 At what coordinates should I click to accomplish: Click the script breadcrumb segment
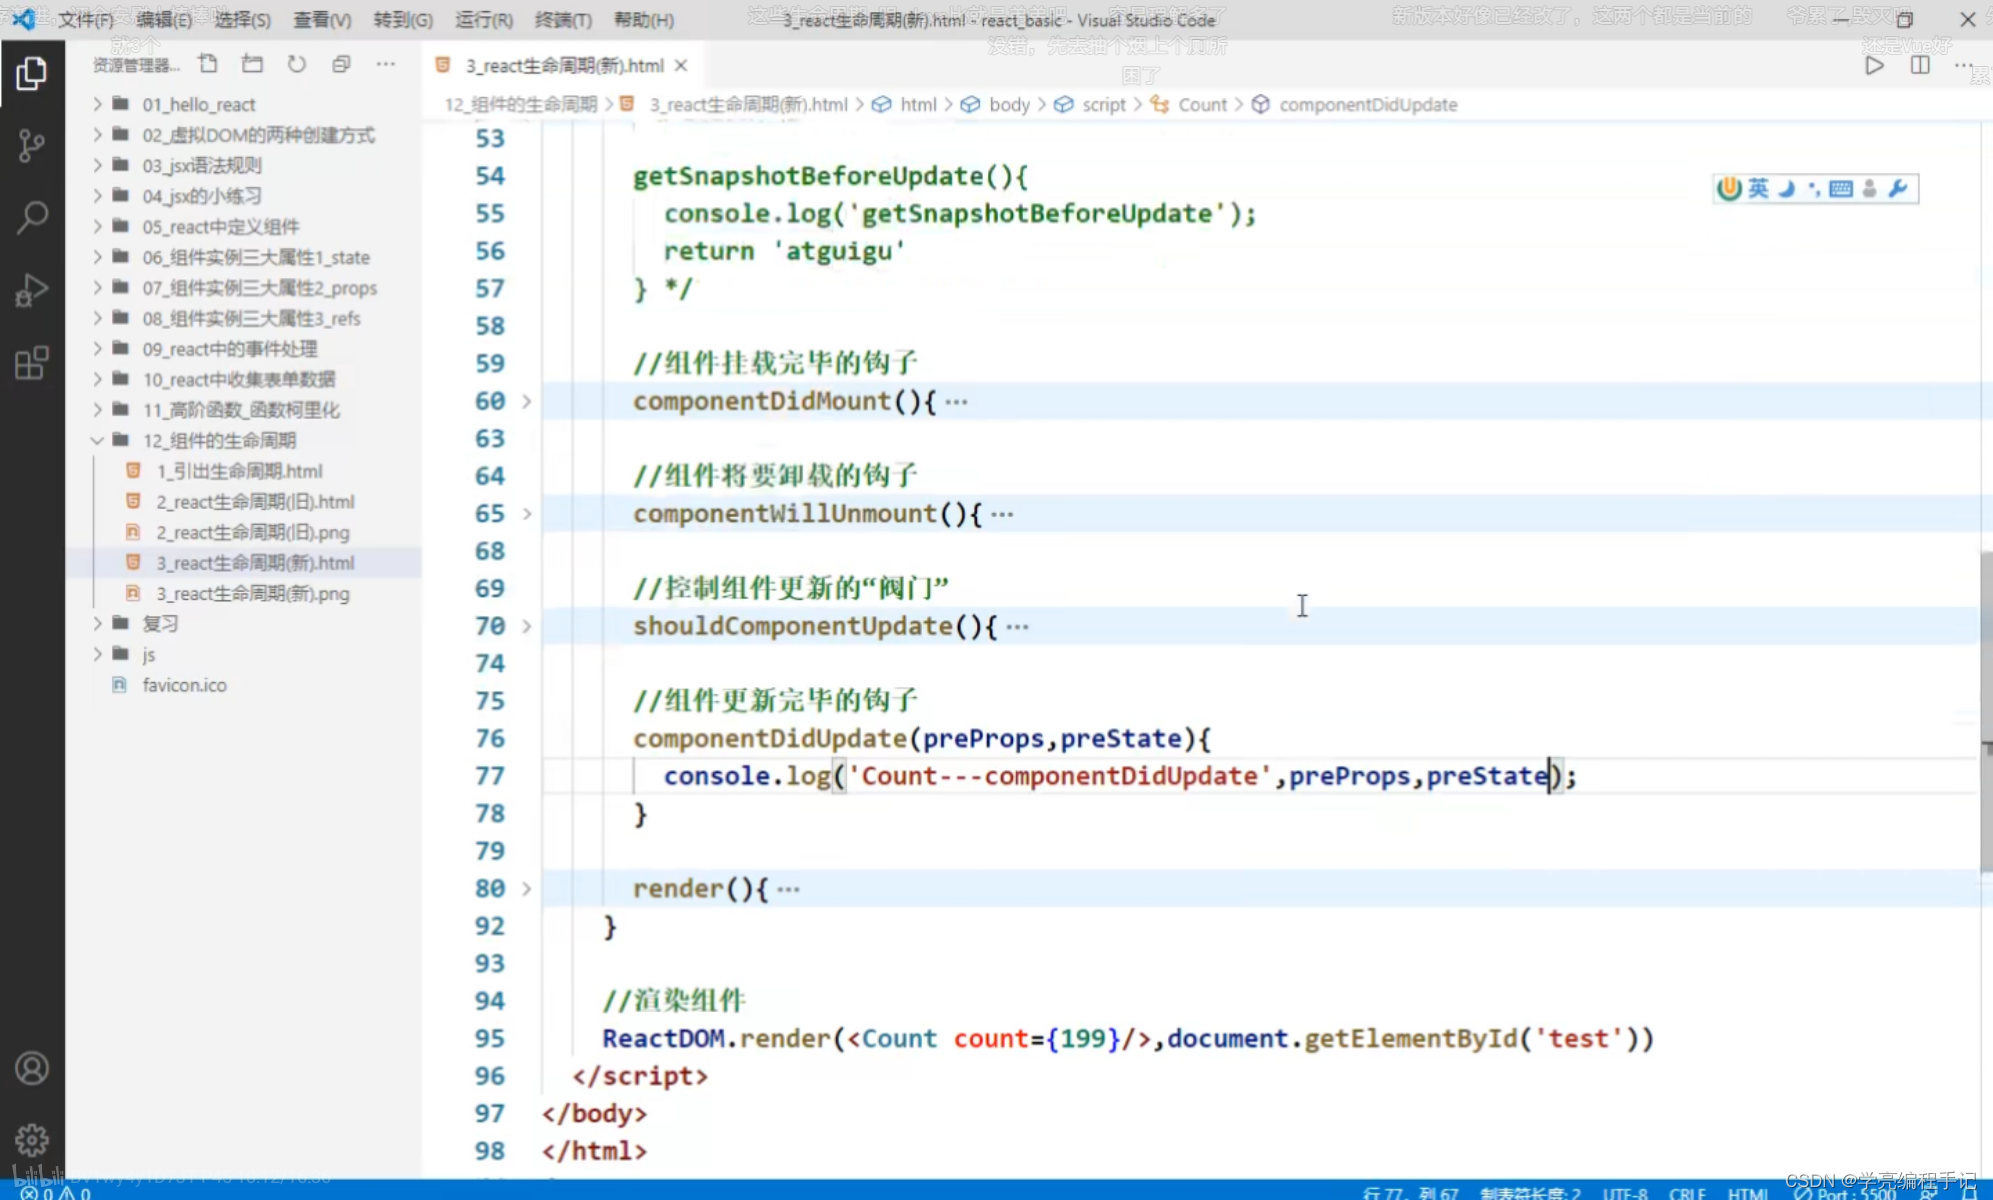pos(1104,104)
